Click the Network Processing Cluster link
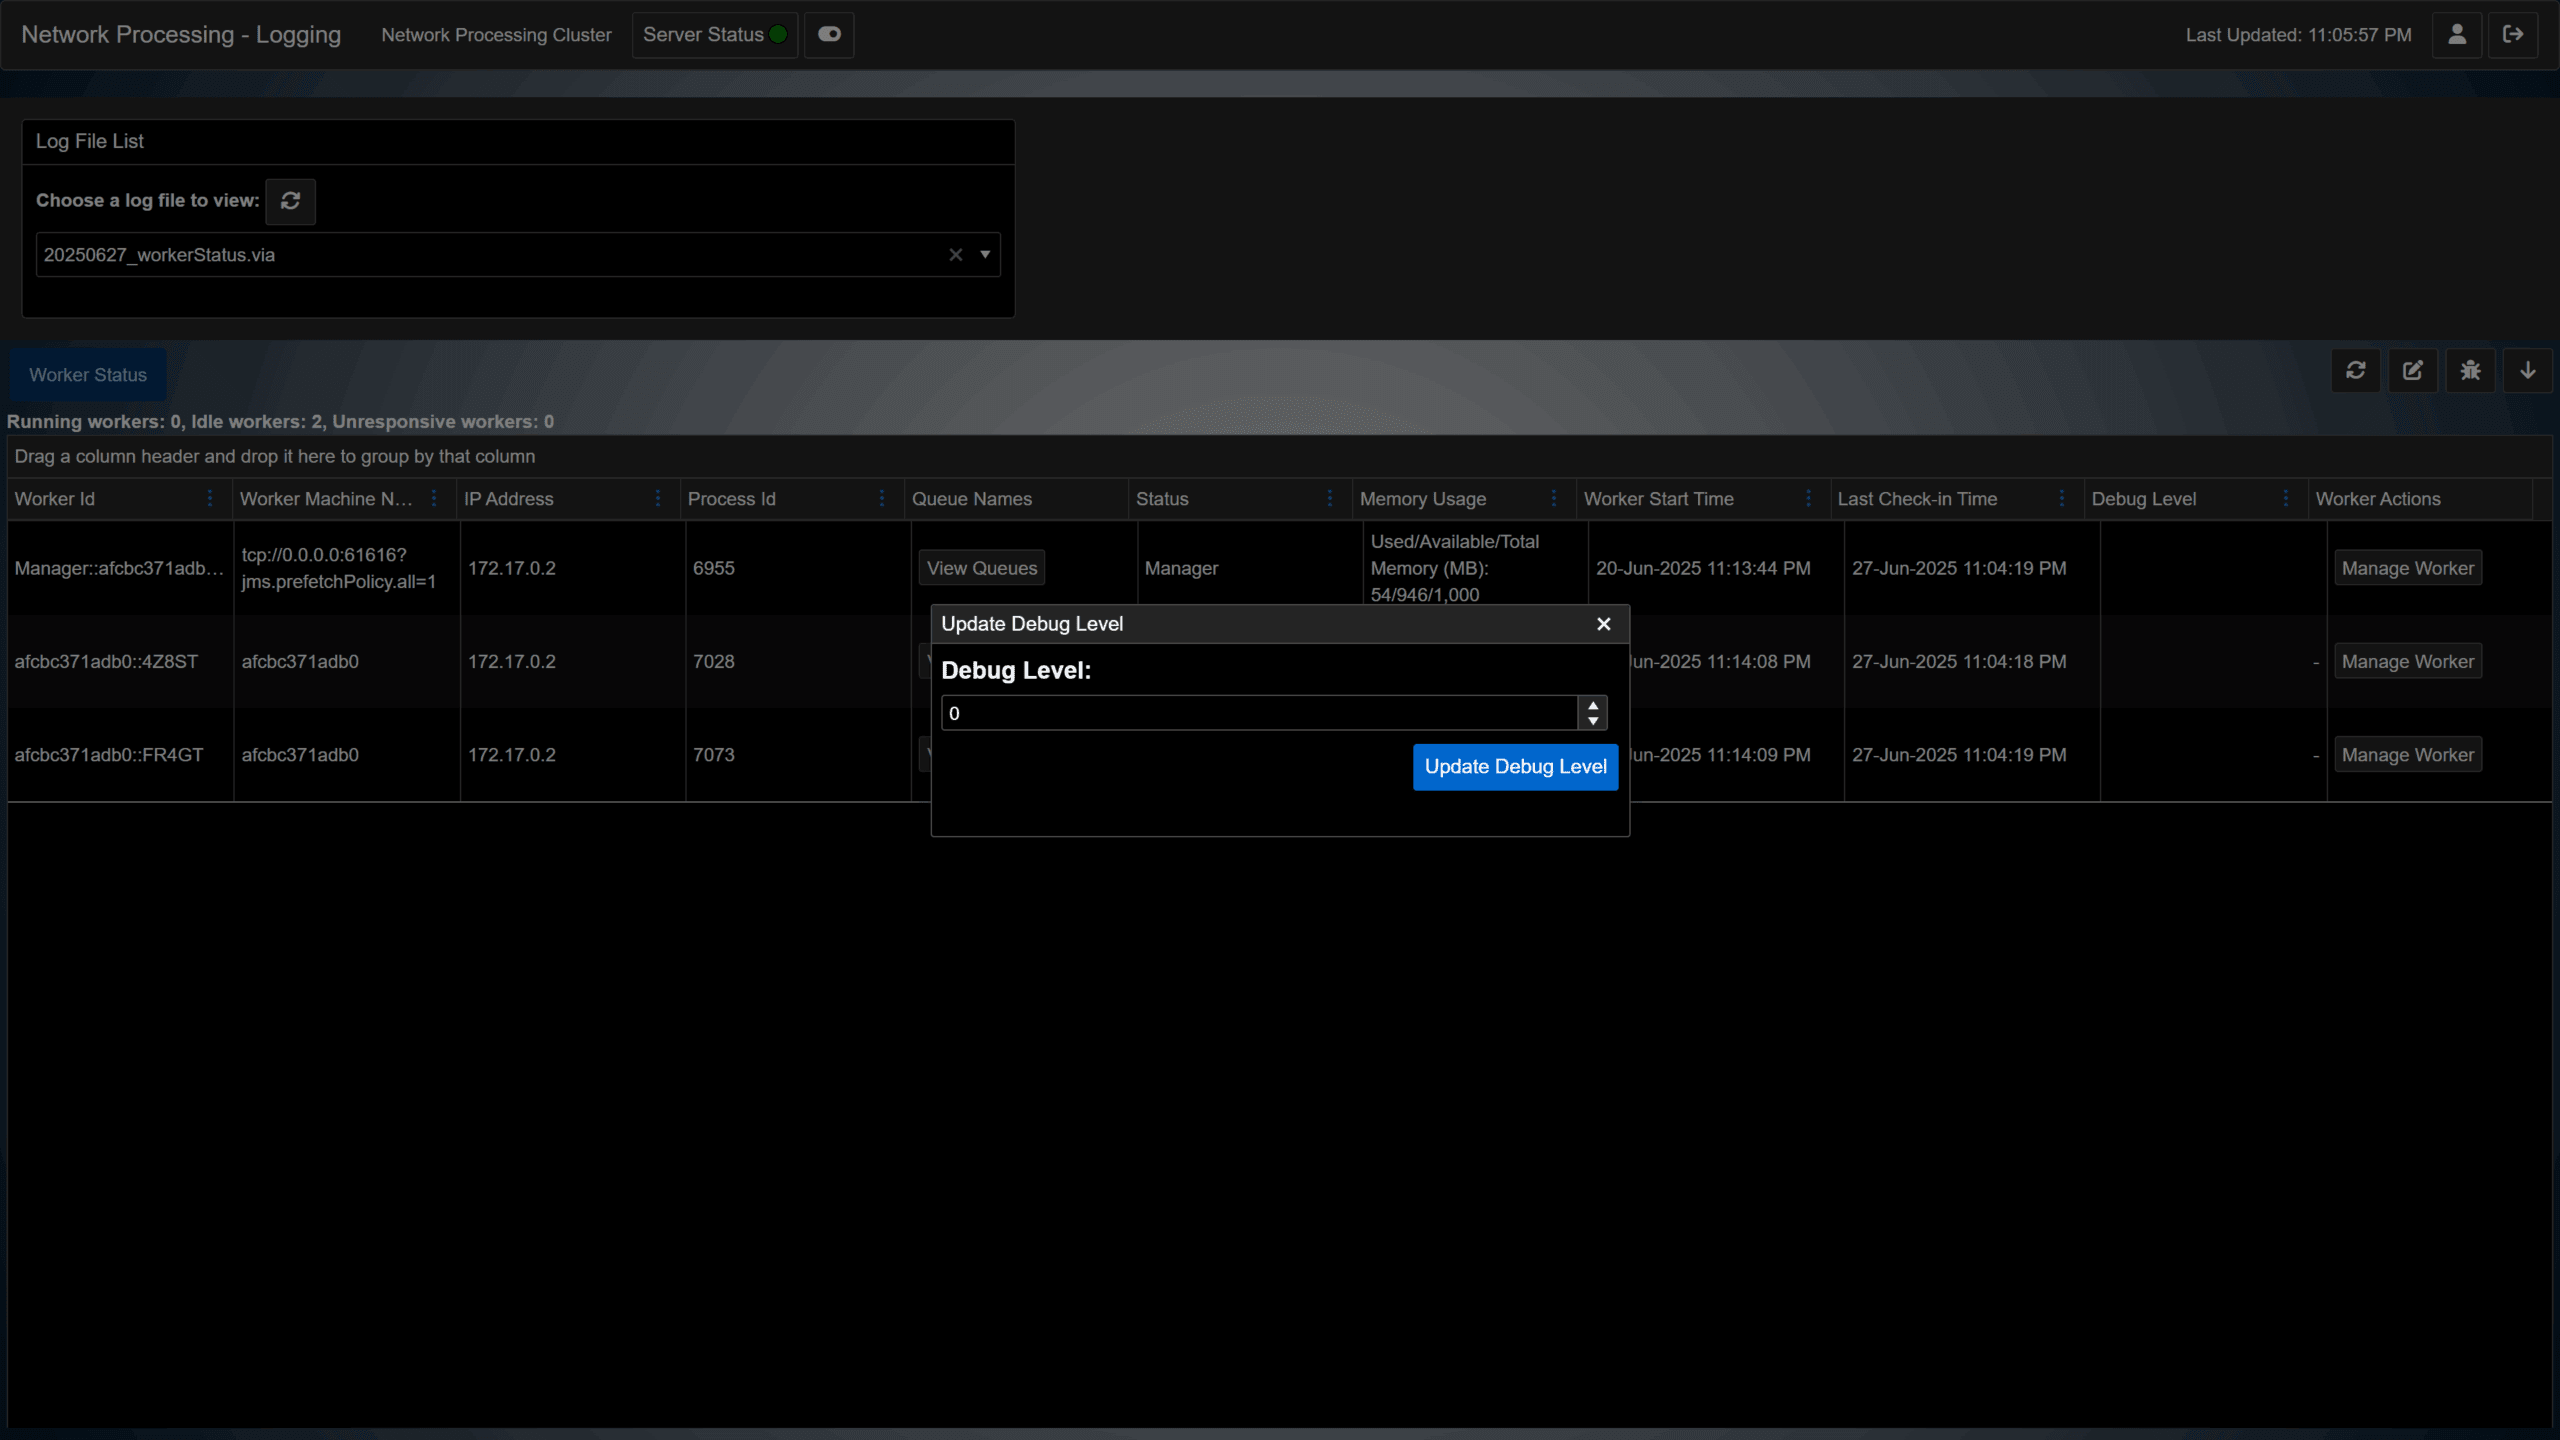Screen dimensions: 2560x1440 [x=496, y=35]
